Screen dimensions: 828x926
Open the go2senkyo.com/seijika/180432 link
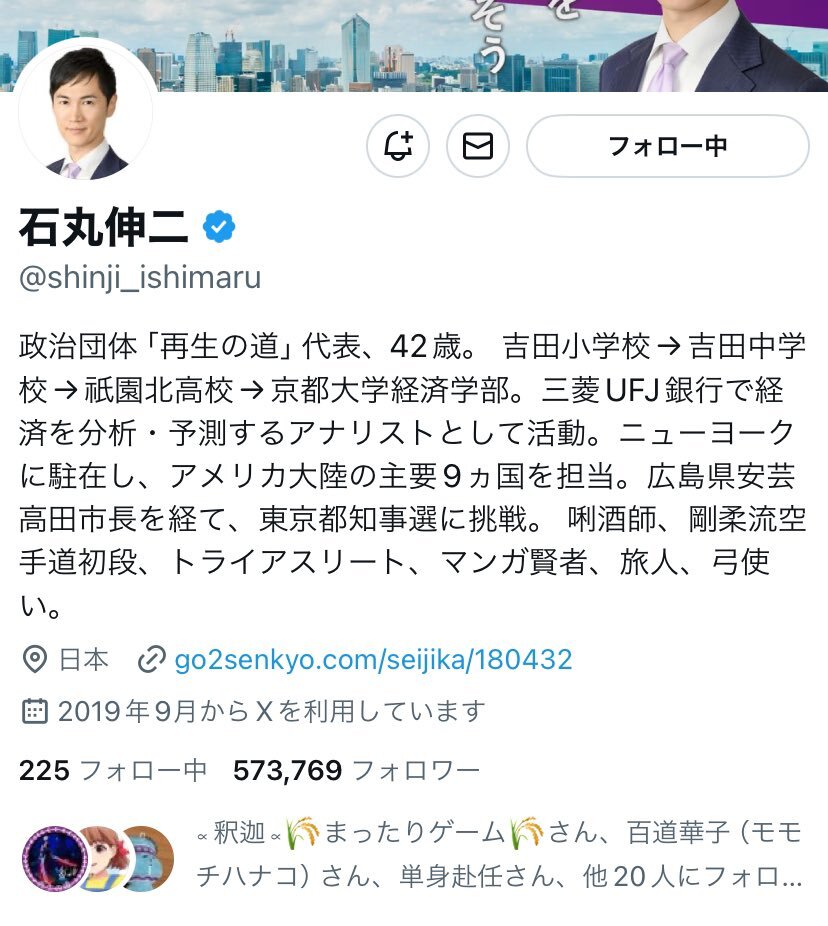tap(373, 660)
